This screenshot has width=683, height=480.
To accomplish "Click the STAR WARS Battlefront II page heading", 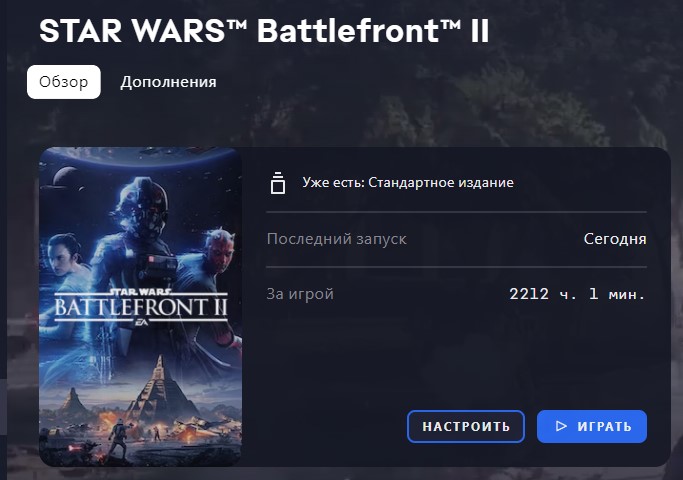I will click(264, 30).
